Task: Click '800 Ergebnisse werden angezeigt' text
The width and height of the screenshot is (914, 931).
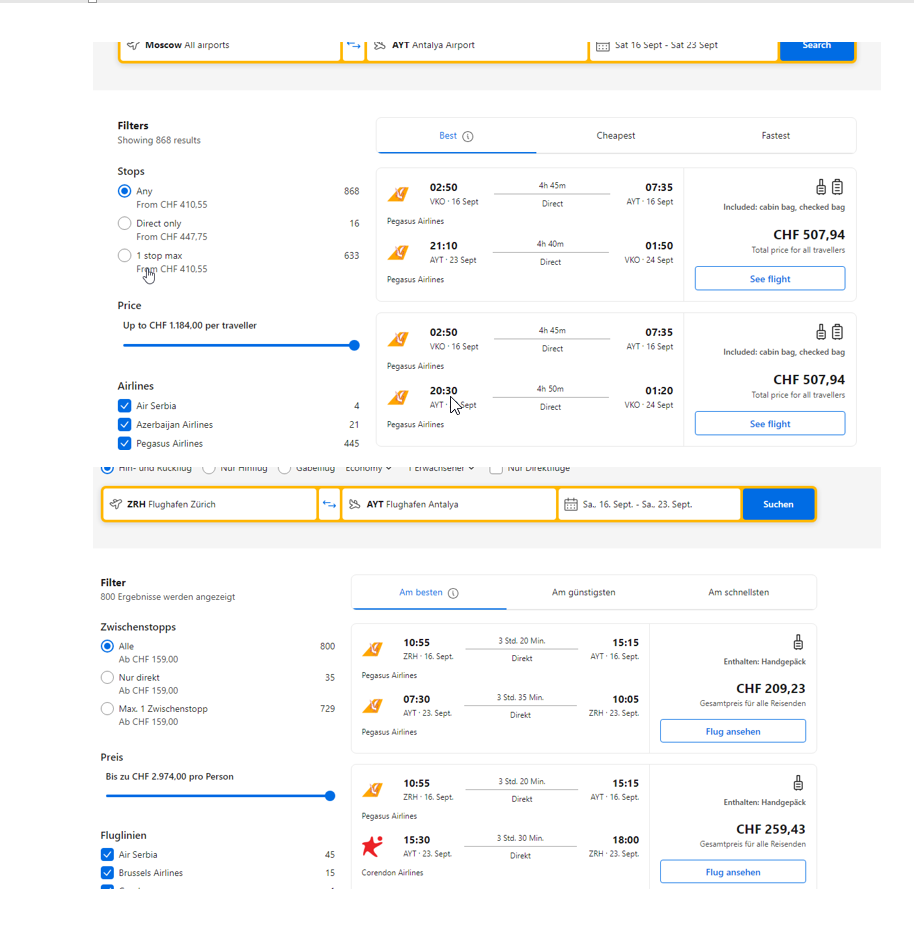Action: tap(167, 597)
